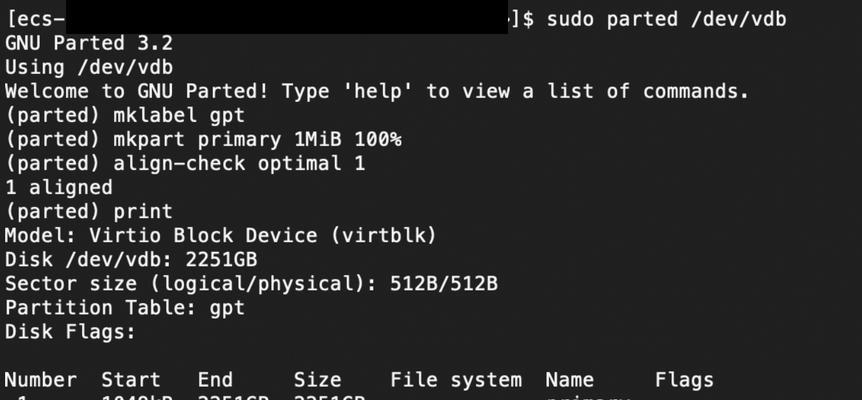Click the 'Disk Flags:' line
The width and height of the screenshot is (862, 400).
click(70, 332)
